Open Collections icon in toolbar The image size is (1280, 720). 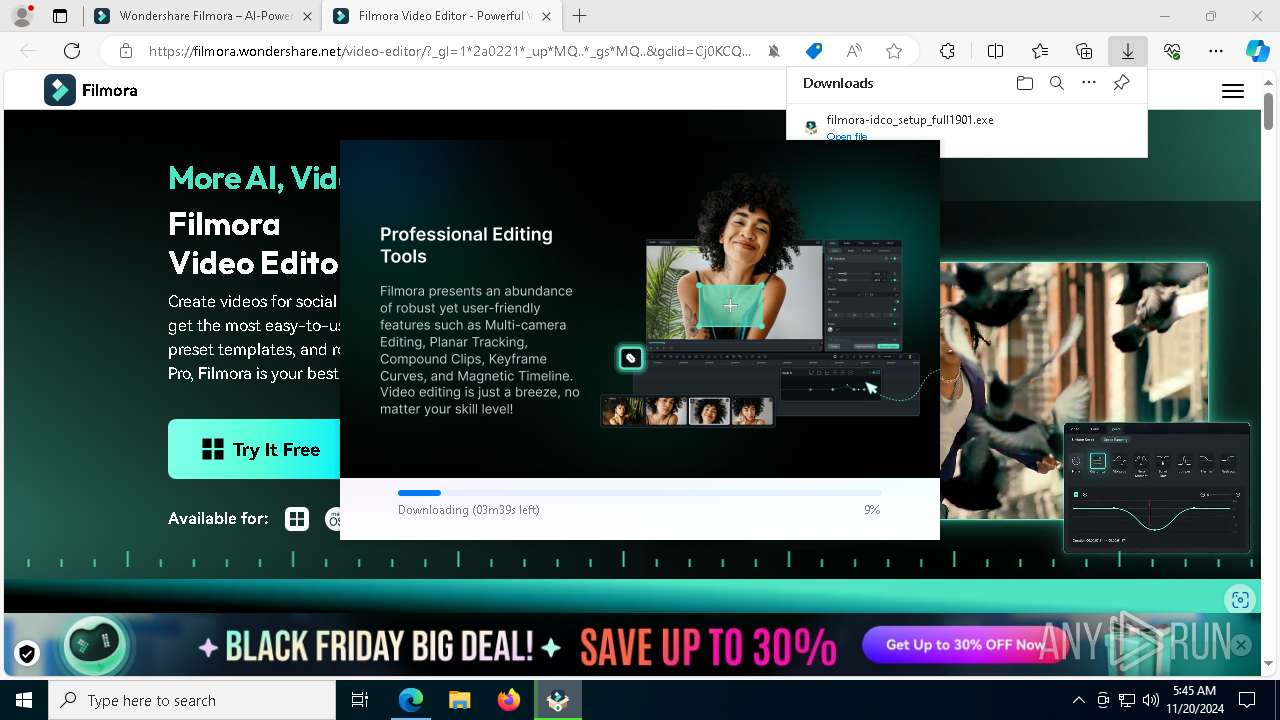point(1084,51)
